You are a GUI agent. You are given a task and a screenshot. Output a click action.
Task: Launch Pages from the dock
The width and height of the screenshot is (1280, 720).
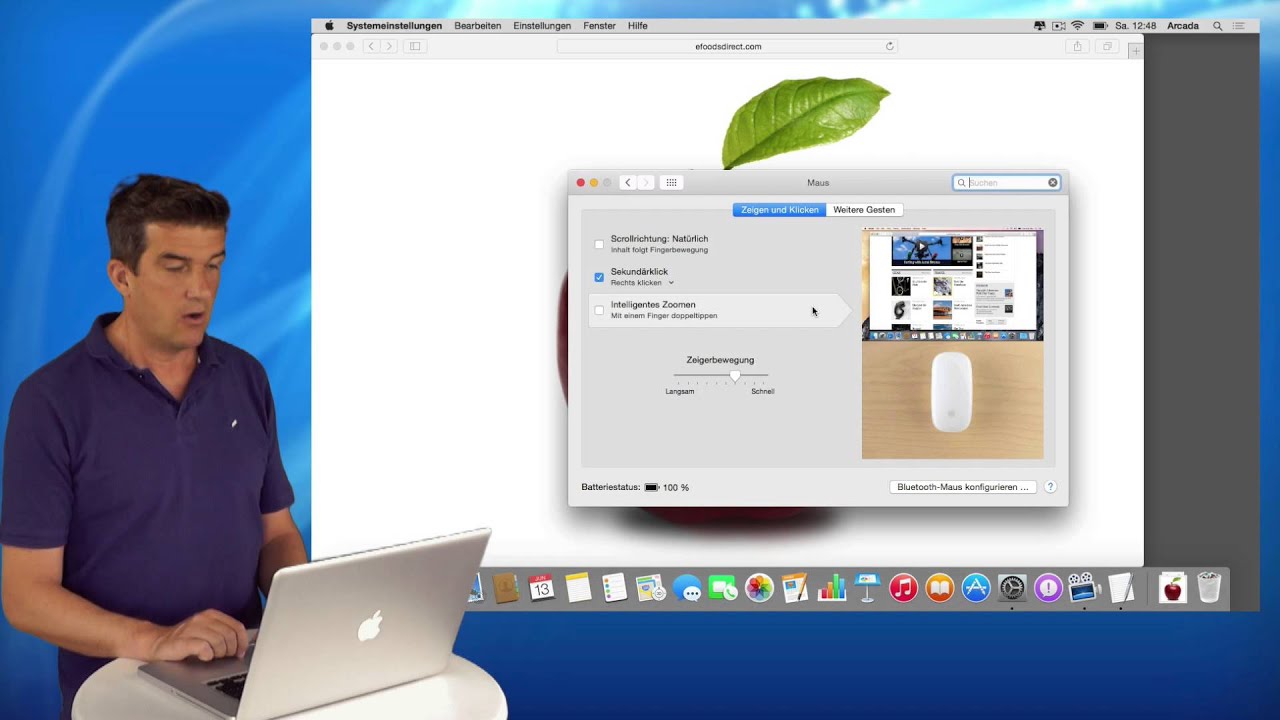tap(795, 588)
